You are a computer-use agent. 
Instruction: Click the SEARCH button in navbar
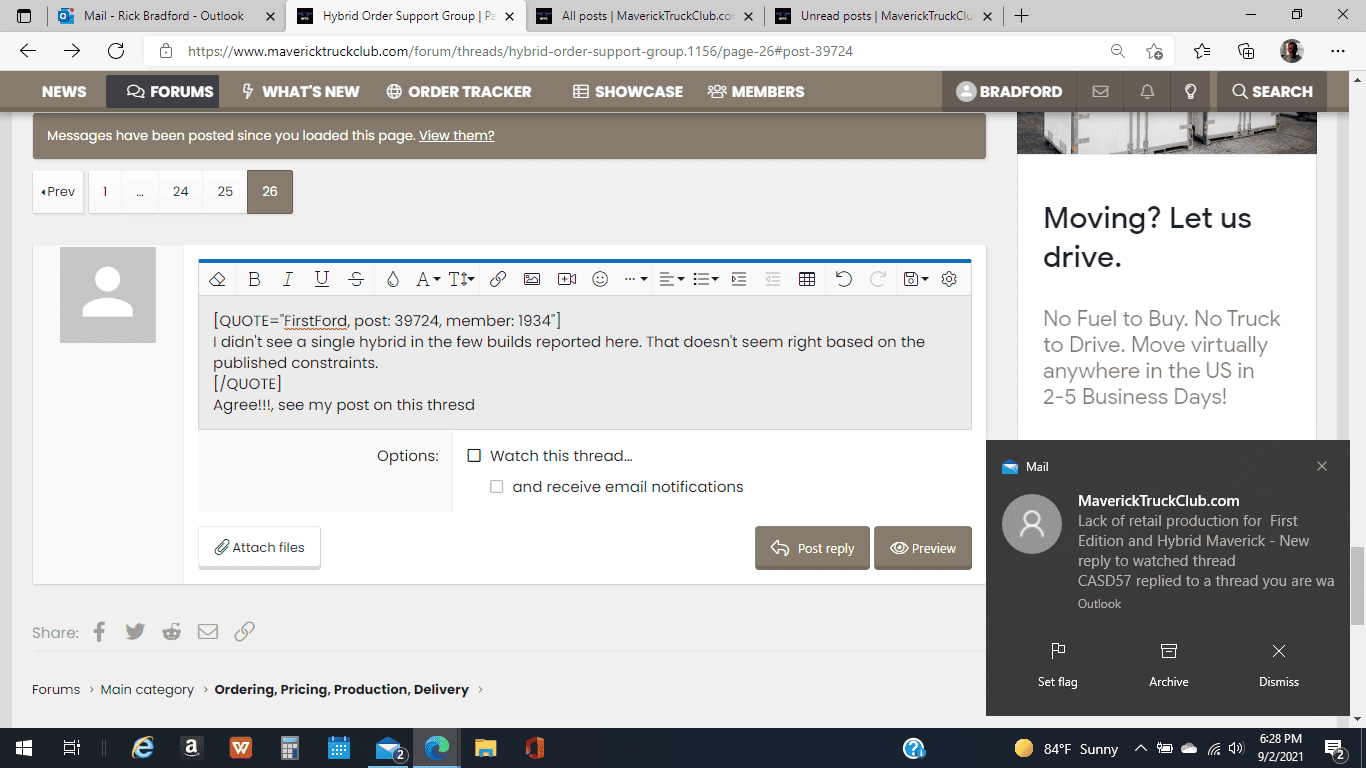point(1272,91)
